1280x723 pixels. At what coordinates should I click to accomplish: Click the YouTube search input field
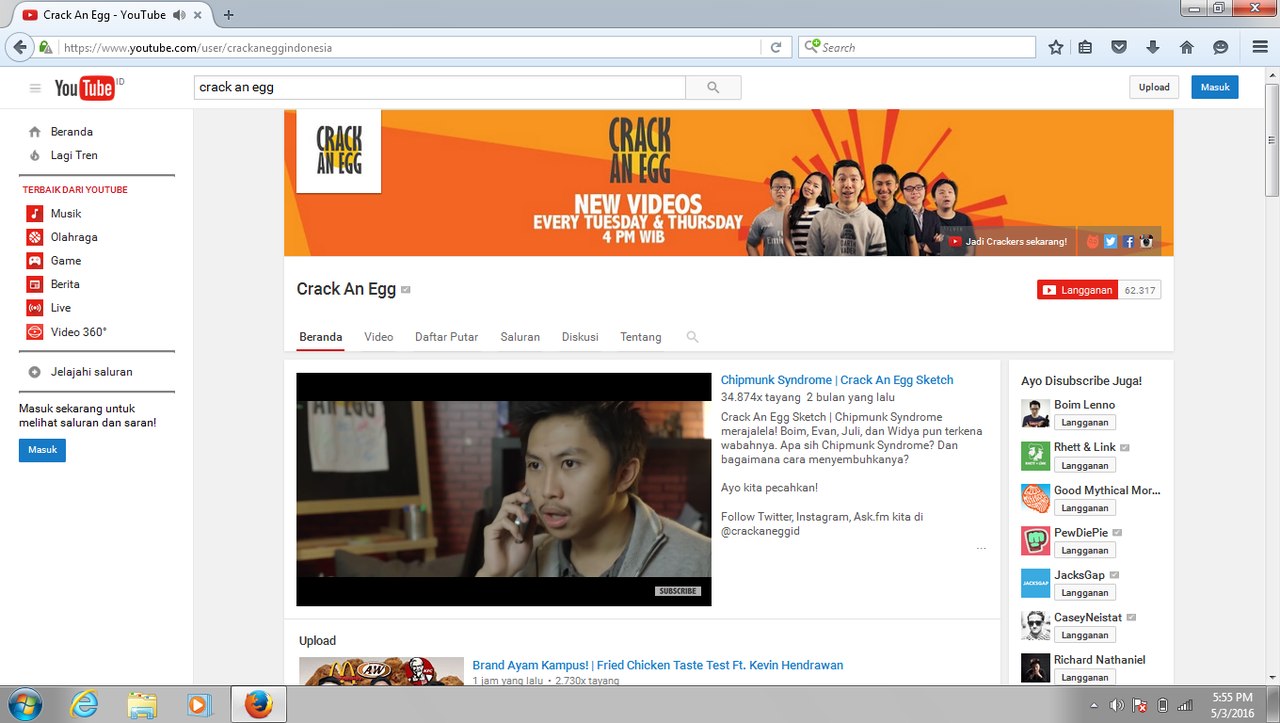(x=440, y=87)
